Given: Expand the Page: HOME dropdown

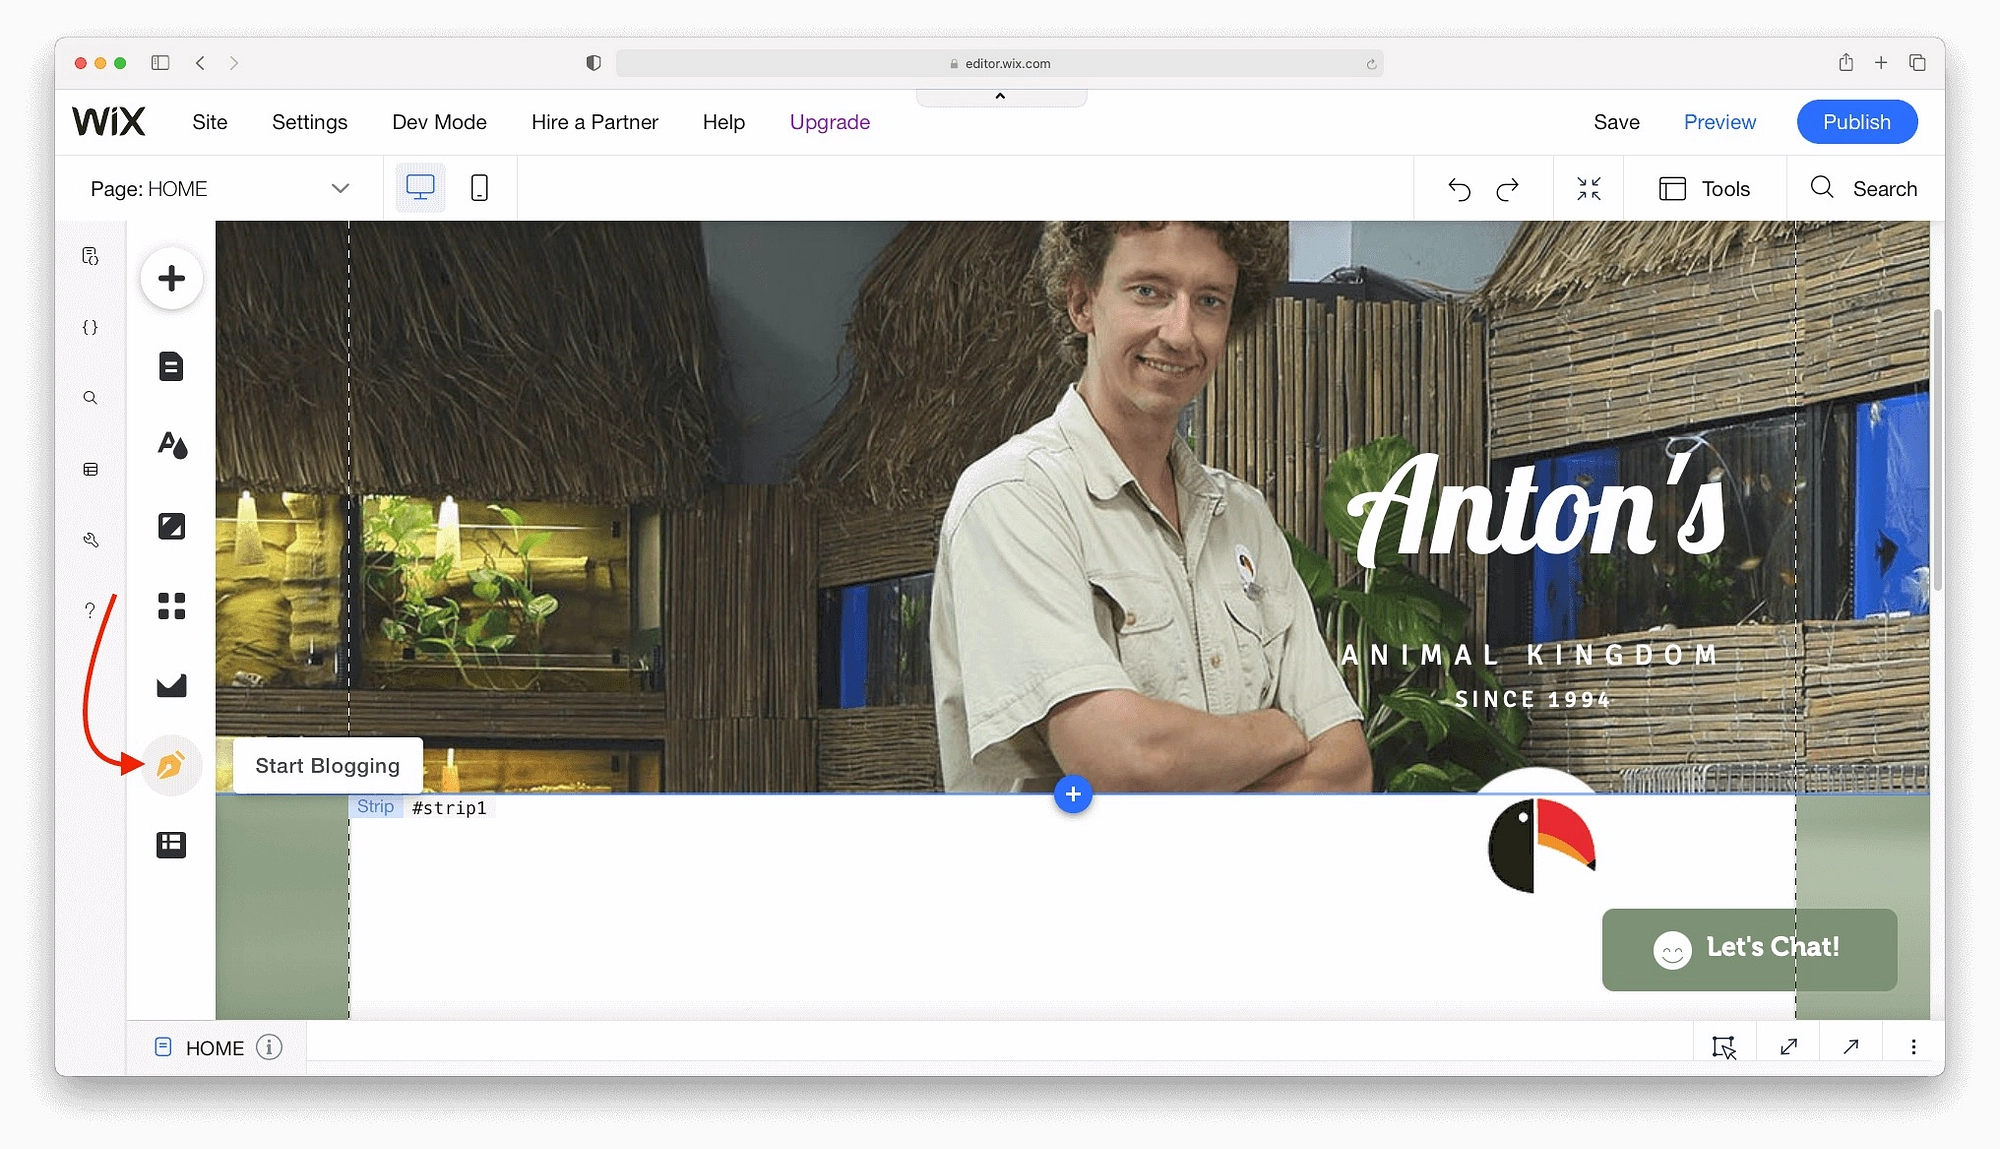Looking at the screenshot, I should [x=220, y=189].
